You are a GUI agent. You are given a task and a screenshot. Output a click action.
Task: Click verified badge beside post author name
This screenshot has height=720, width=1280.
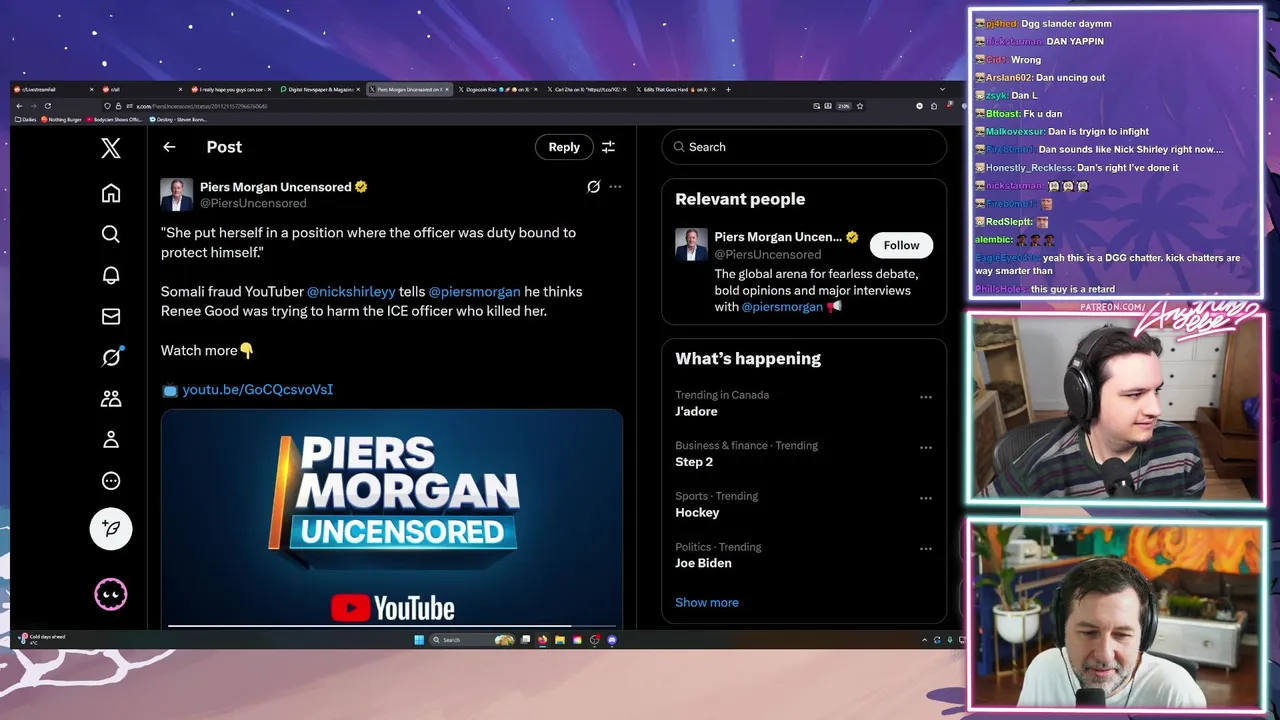point(361,187)
